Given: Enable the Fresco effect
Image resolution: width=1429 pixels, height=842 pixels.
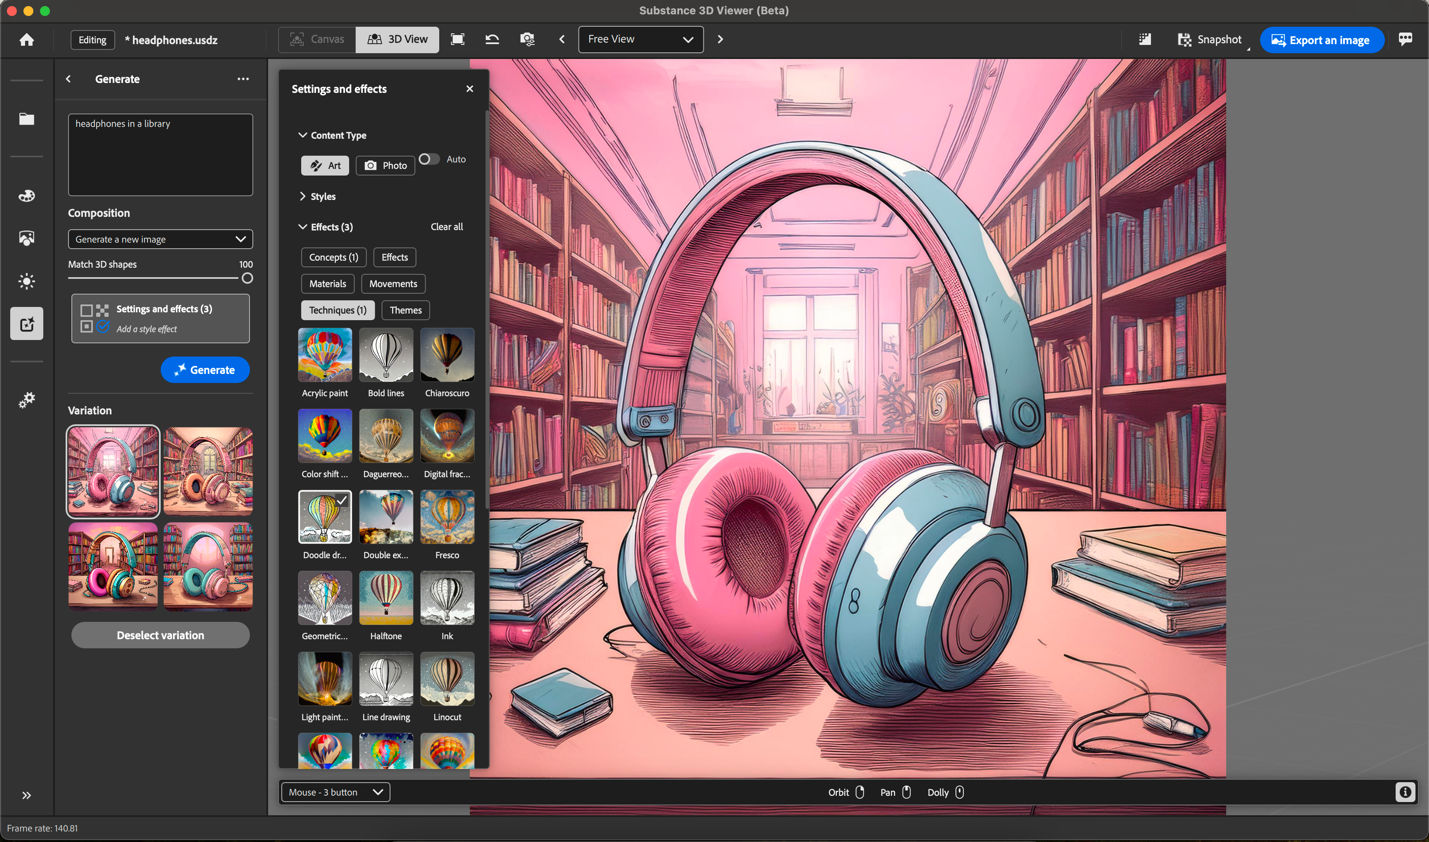Looking at the screenshot, I should click(447, 517).
